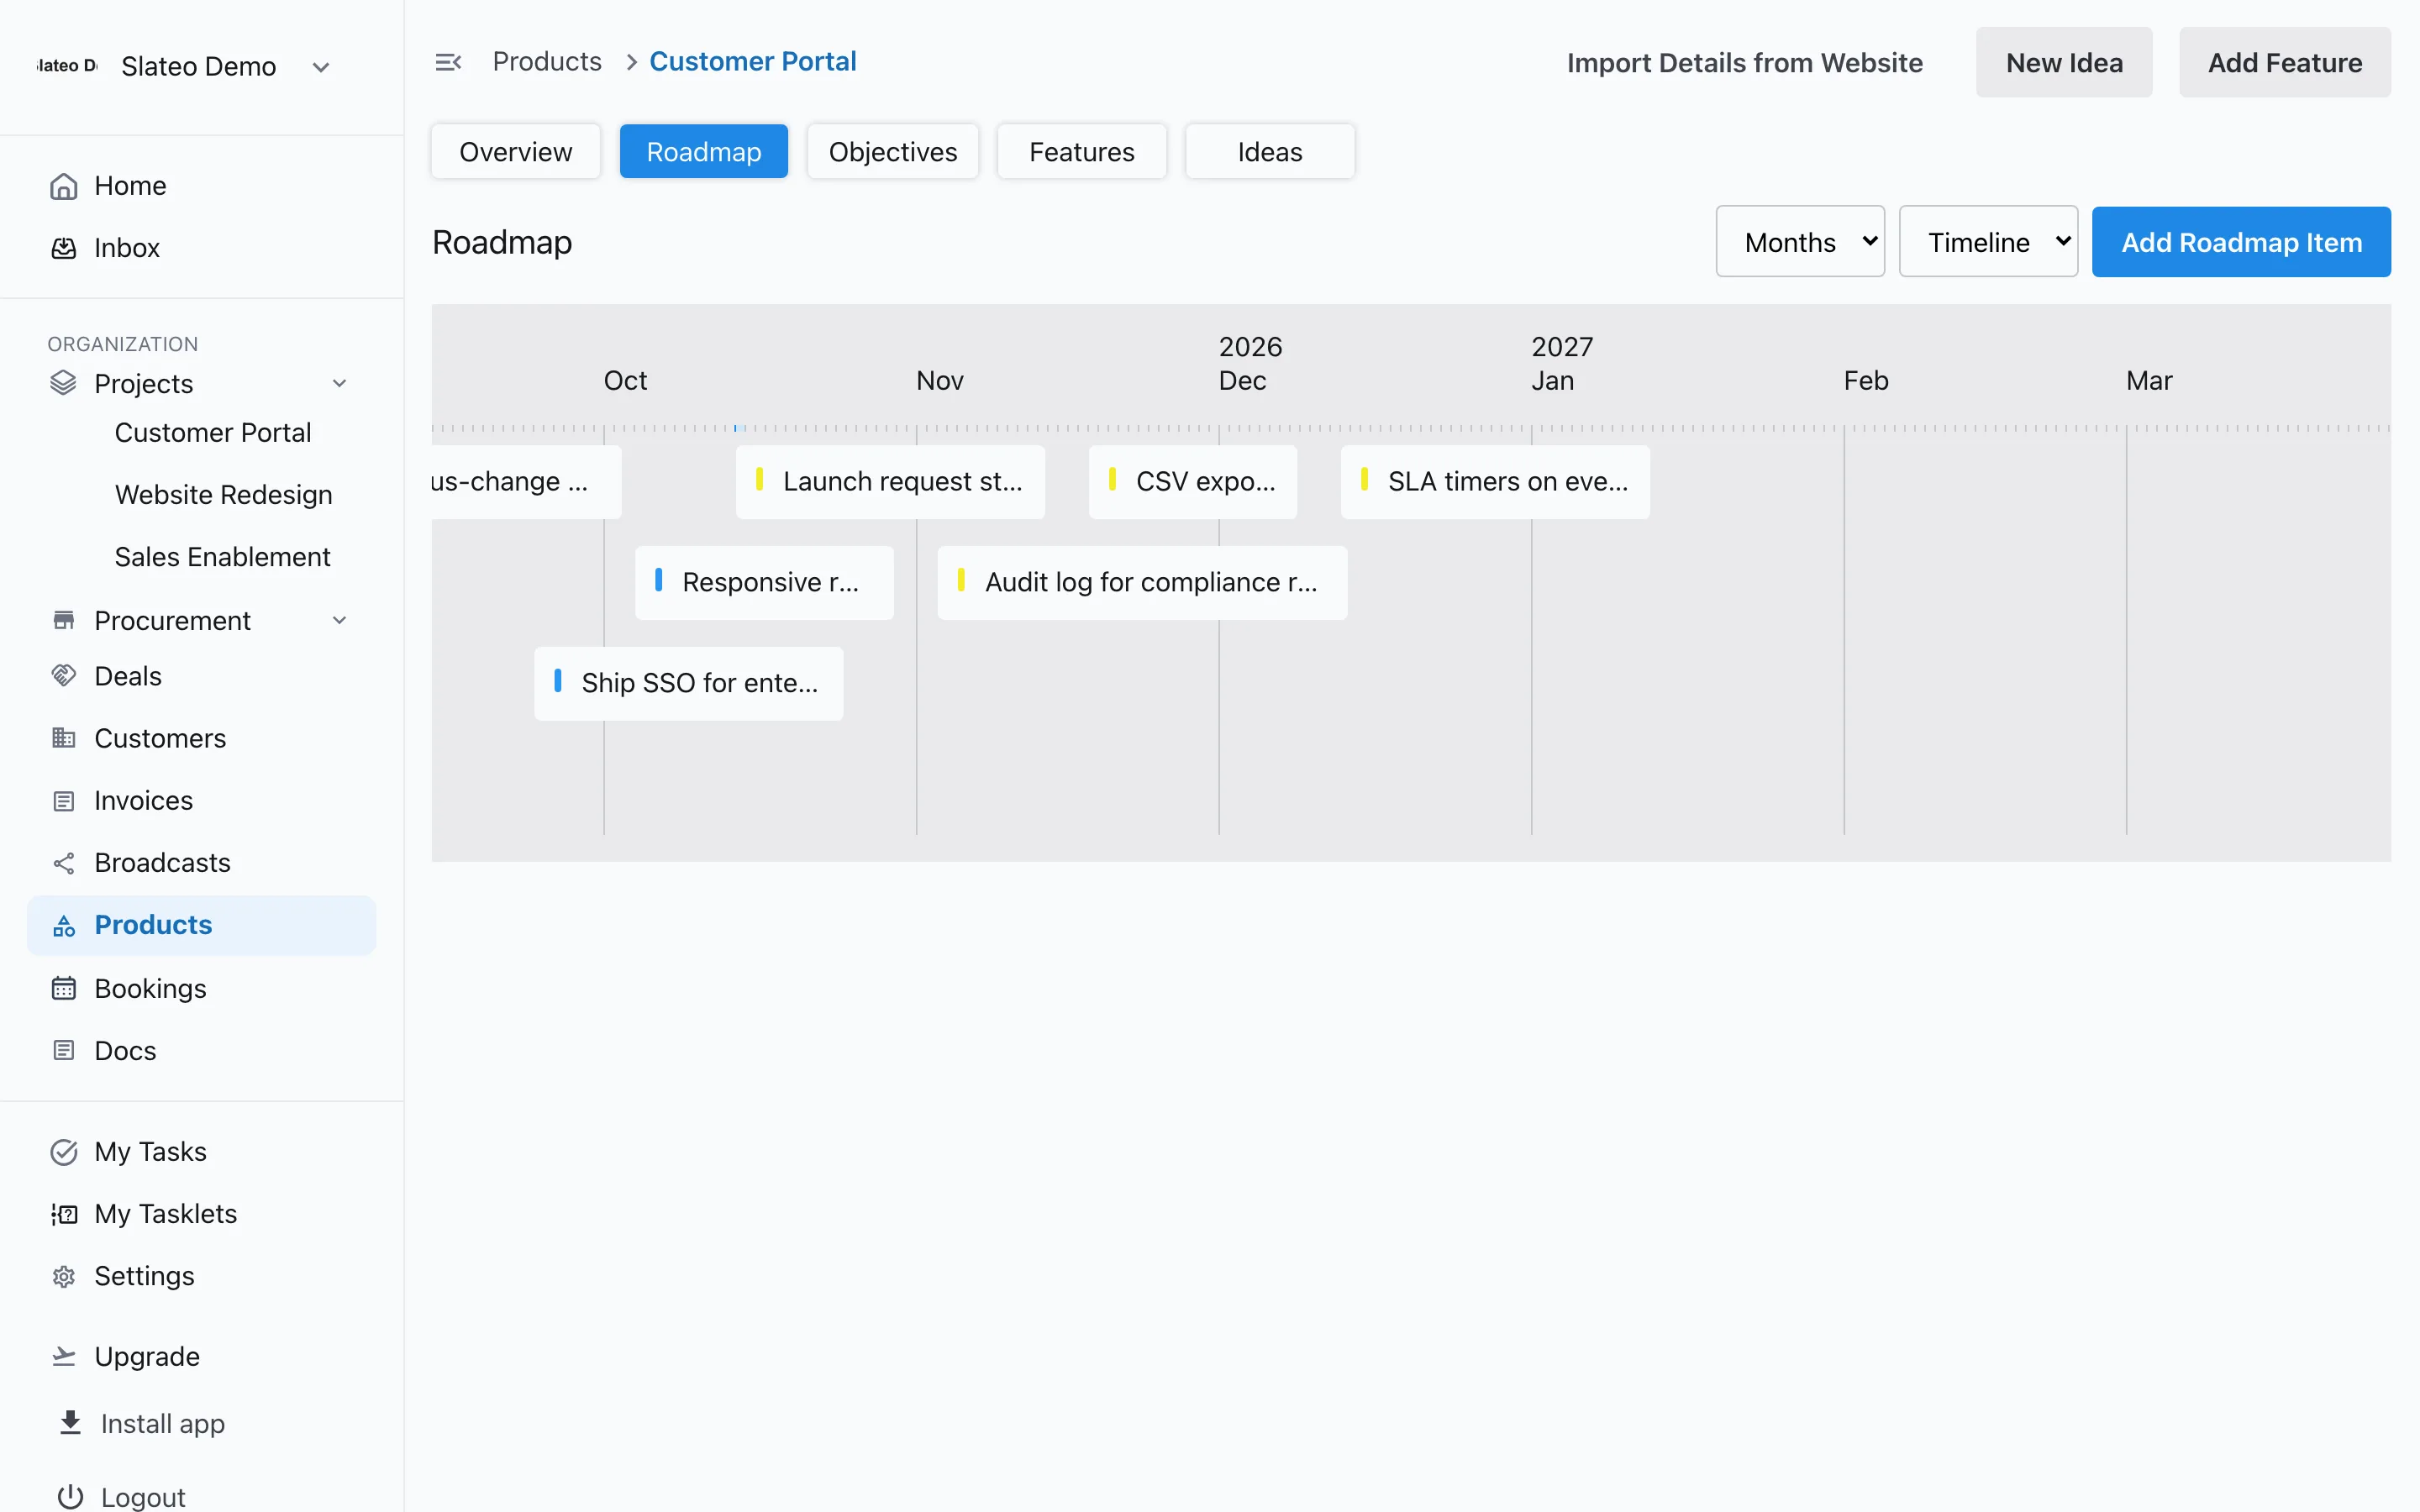2420x1512 pixels.
Task: Click the Logout power icon
Action: point(70,1496)
